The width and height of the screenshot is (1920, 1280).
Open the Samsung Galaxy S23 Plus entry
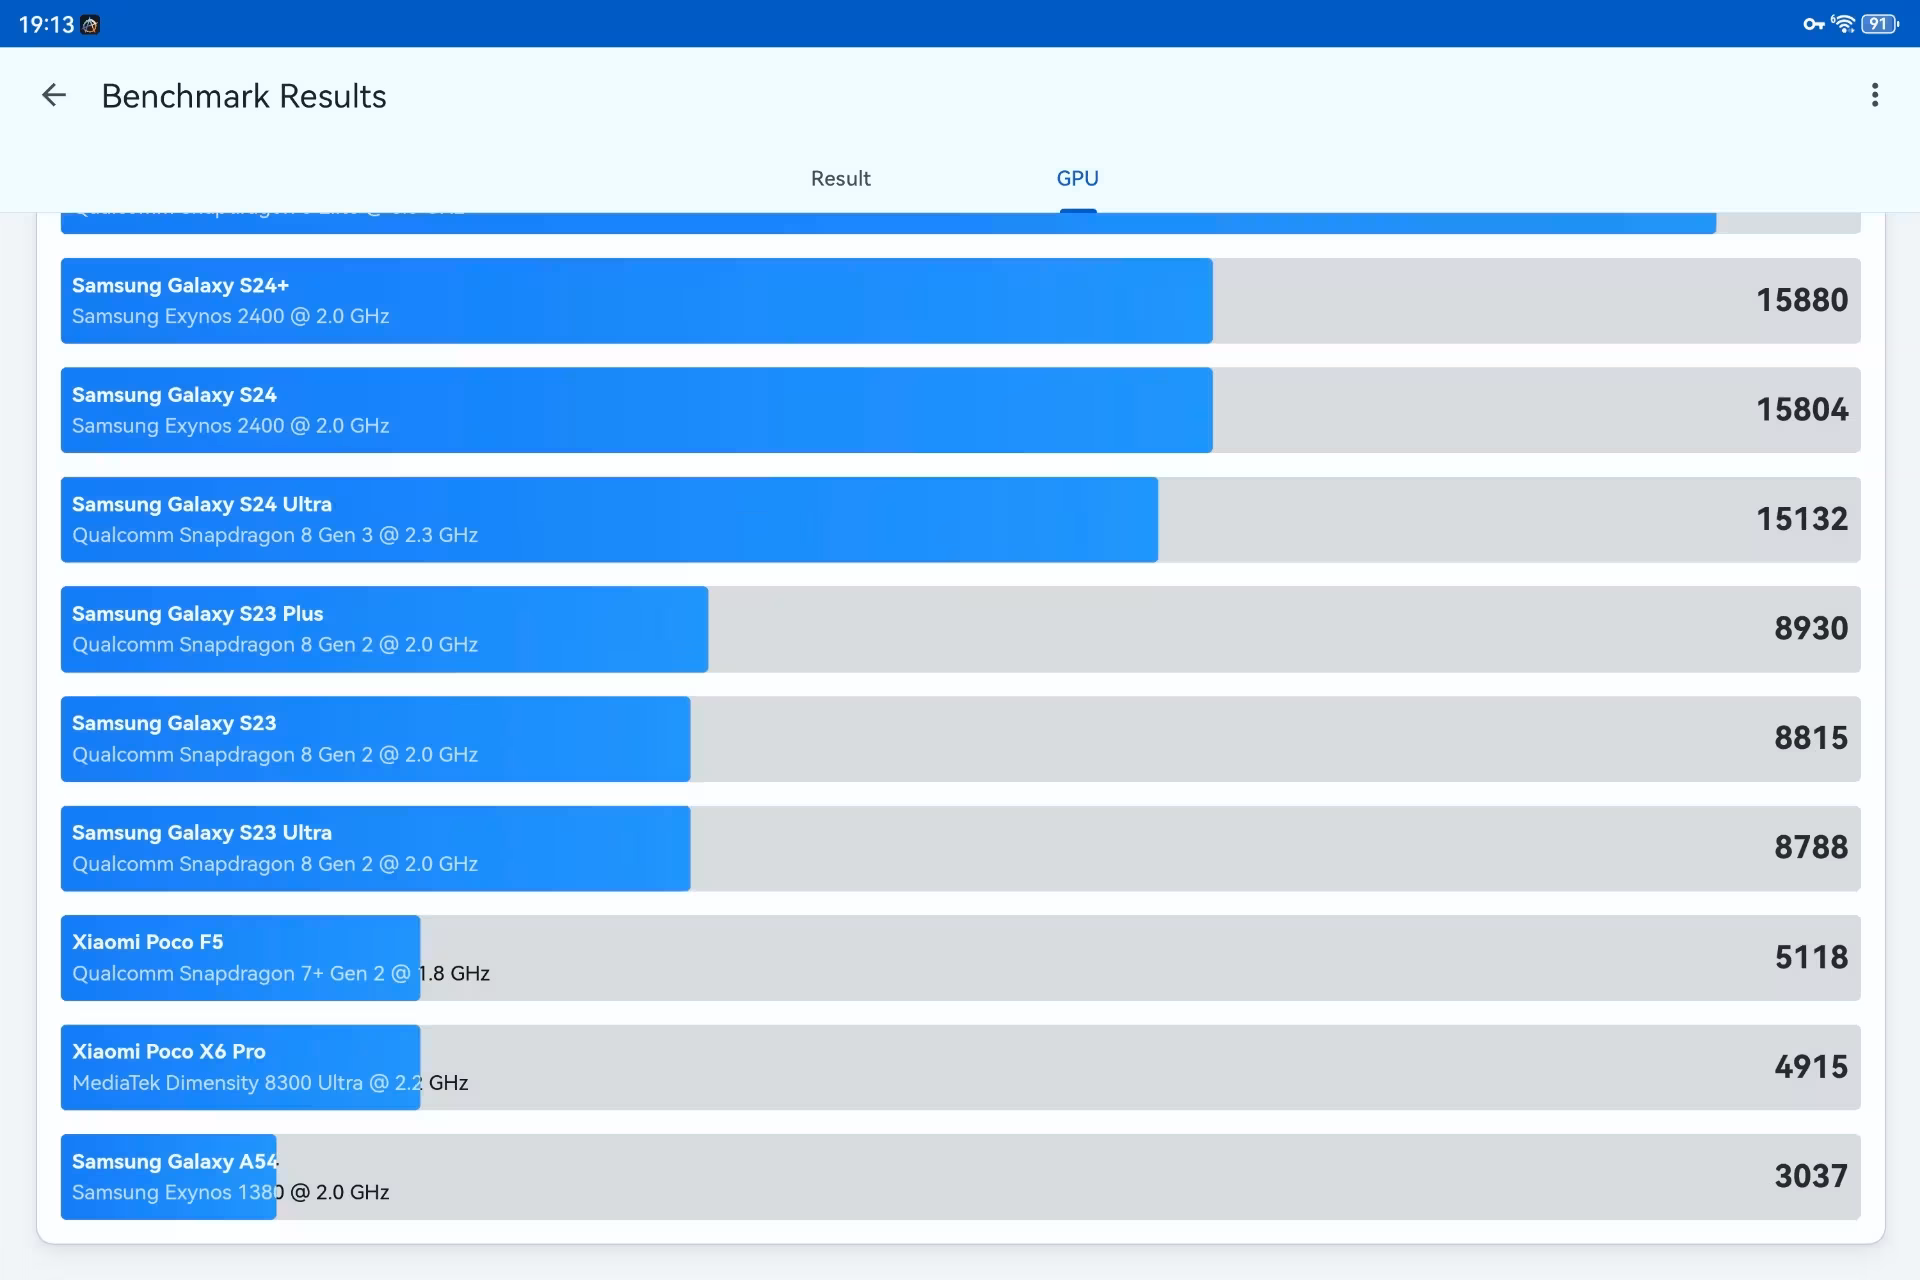click(x=960, y=629)
